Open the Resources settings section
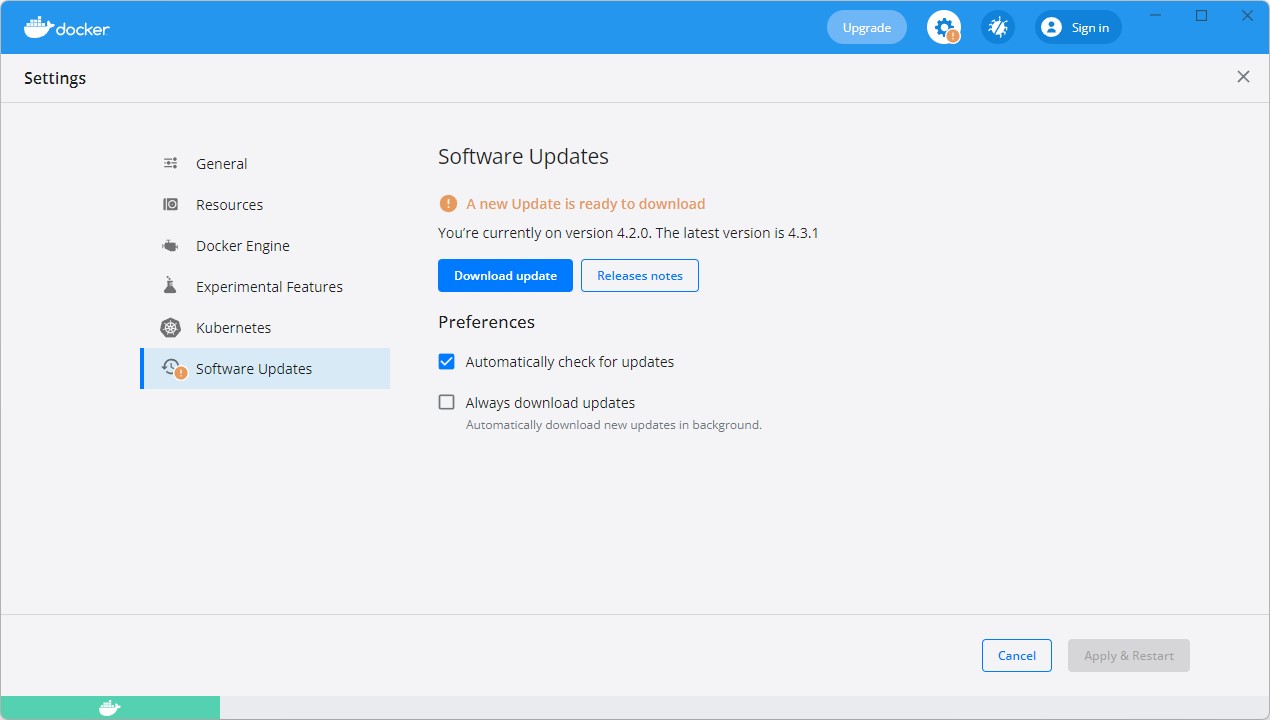 click(x=230, y=204)
